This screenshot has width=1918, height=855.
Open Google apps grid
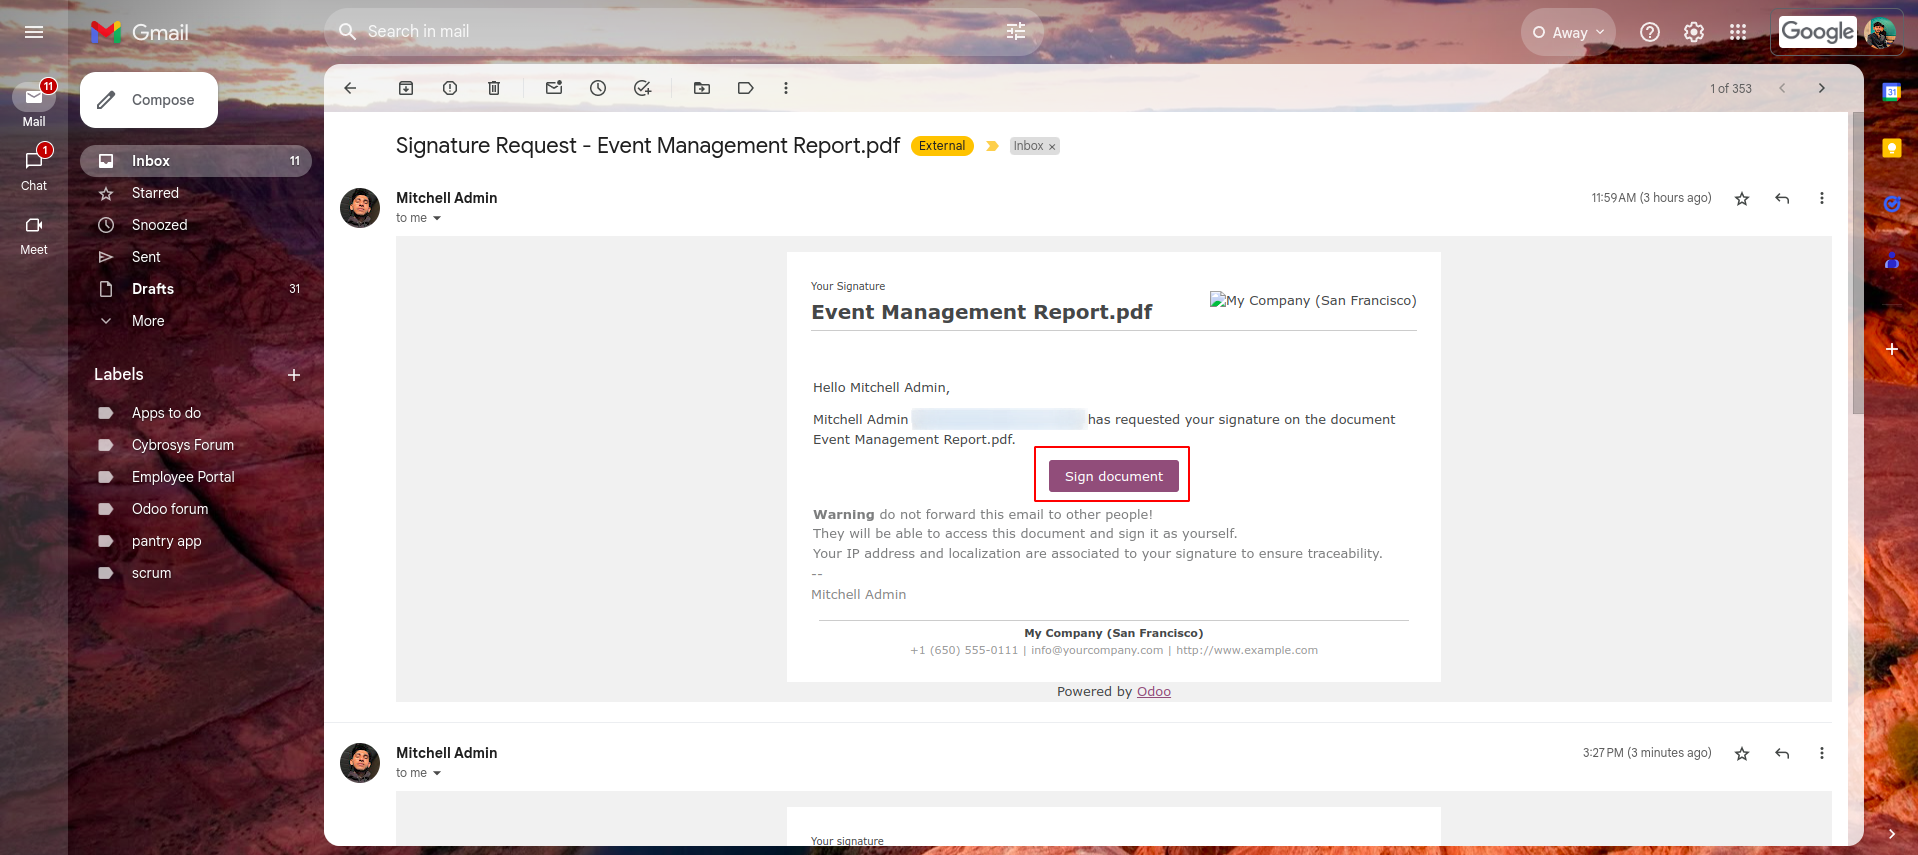pos(1738,32)
